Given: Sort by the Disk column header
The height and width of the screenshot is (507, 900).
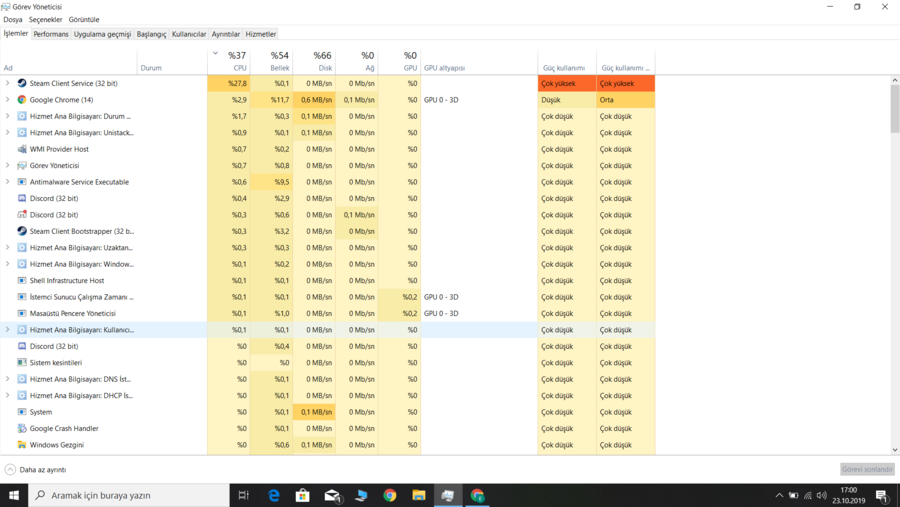Looking at the screenshot, I should pyautogui.click(x=315, y=61).
